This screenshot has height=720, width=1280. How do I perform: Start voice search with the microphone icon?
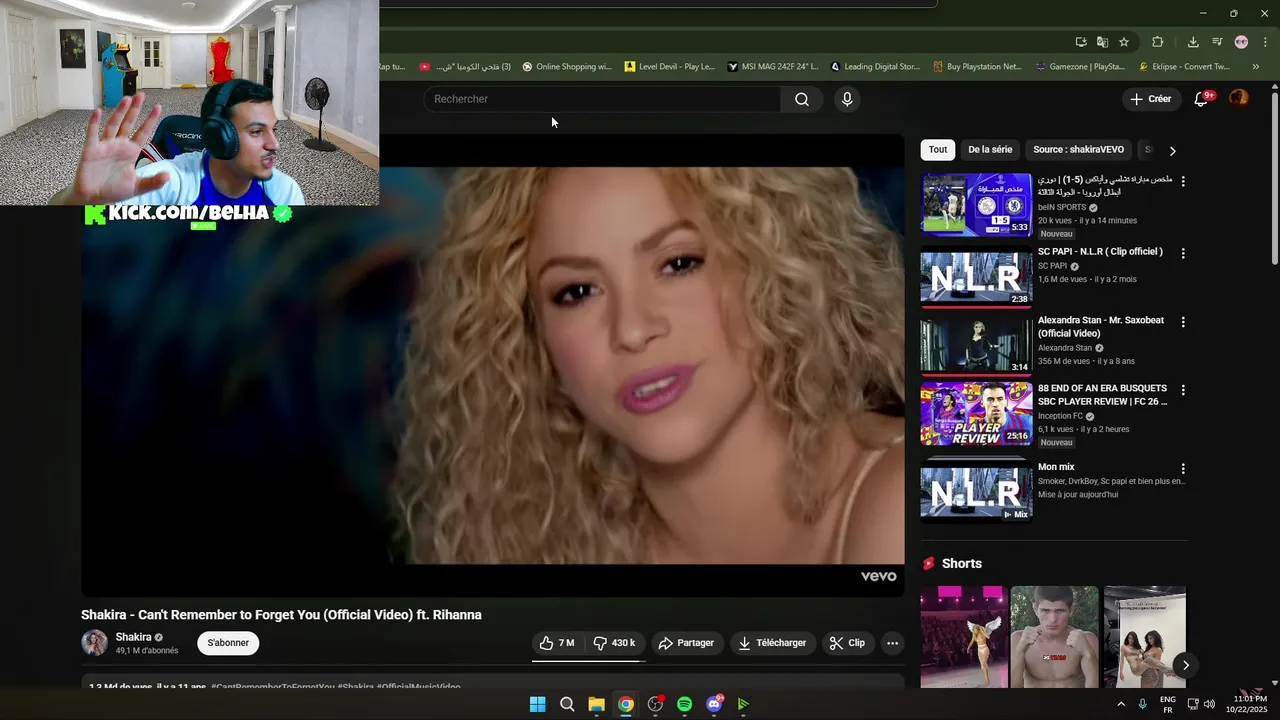tap(847, 99)
